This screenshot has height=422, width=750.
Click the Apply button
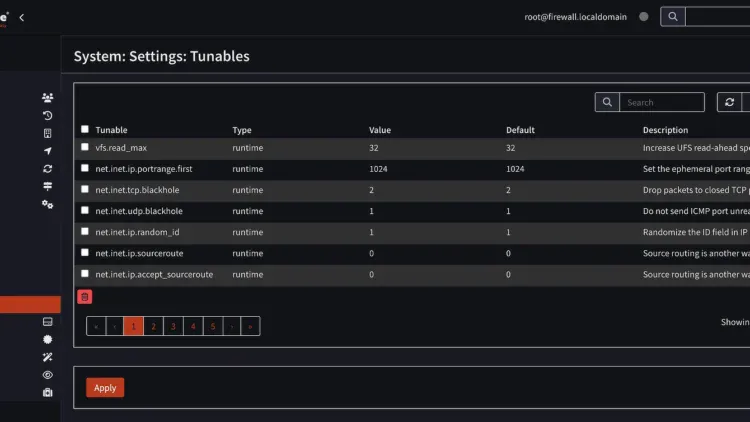(x=105, y=388)
